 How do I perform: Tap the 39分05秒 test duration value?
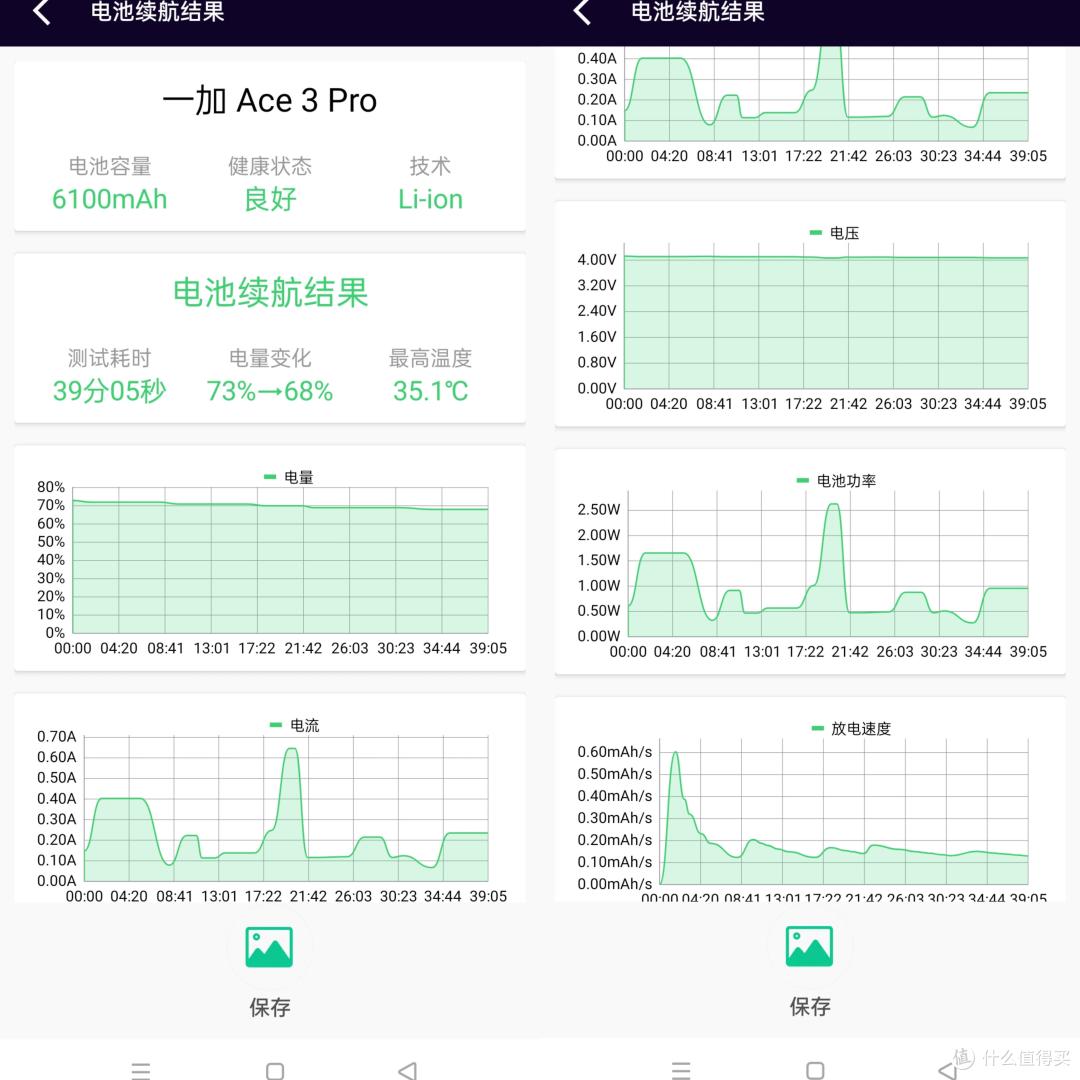click(110, 391)
